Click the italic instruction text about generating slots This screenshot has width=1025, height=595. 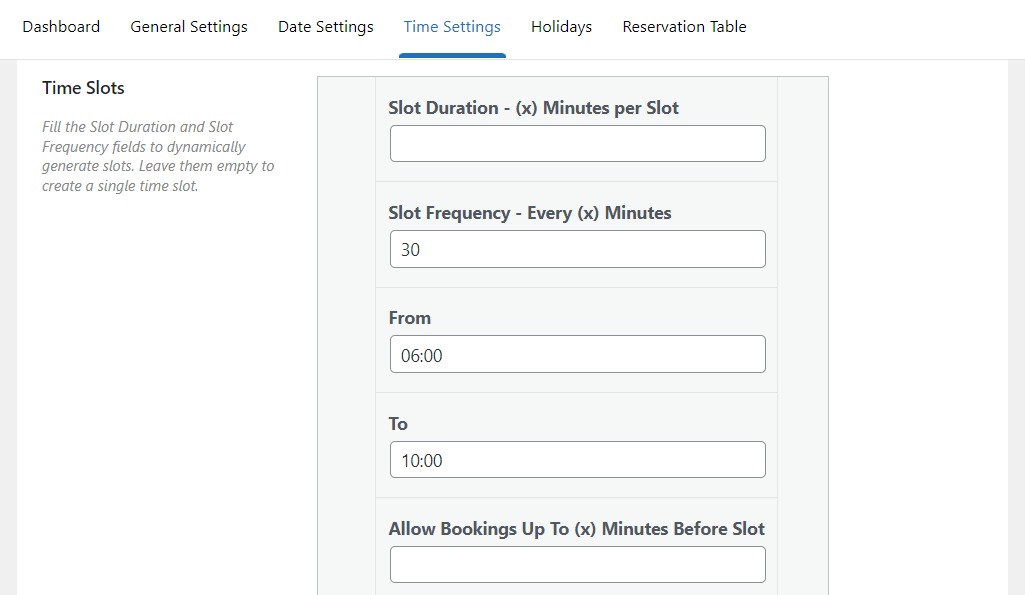click(157, 156)
